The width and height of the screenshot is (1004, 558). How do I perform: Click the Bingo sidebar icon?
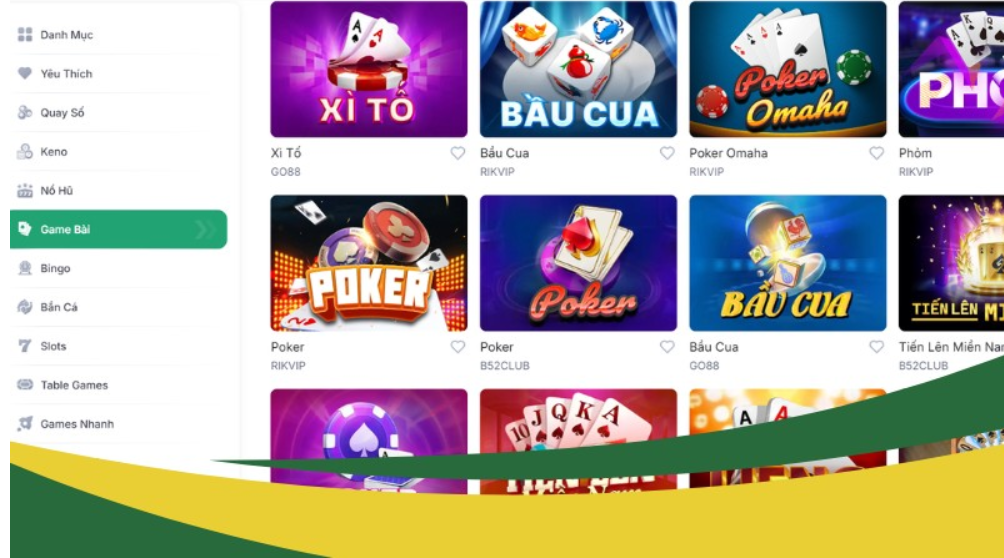pos(25,268)
